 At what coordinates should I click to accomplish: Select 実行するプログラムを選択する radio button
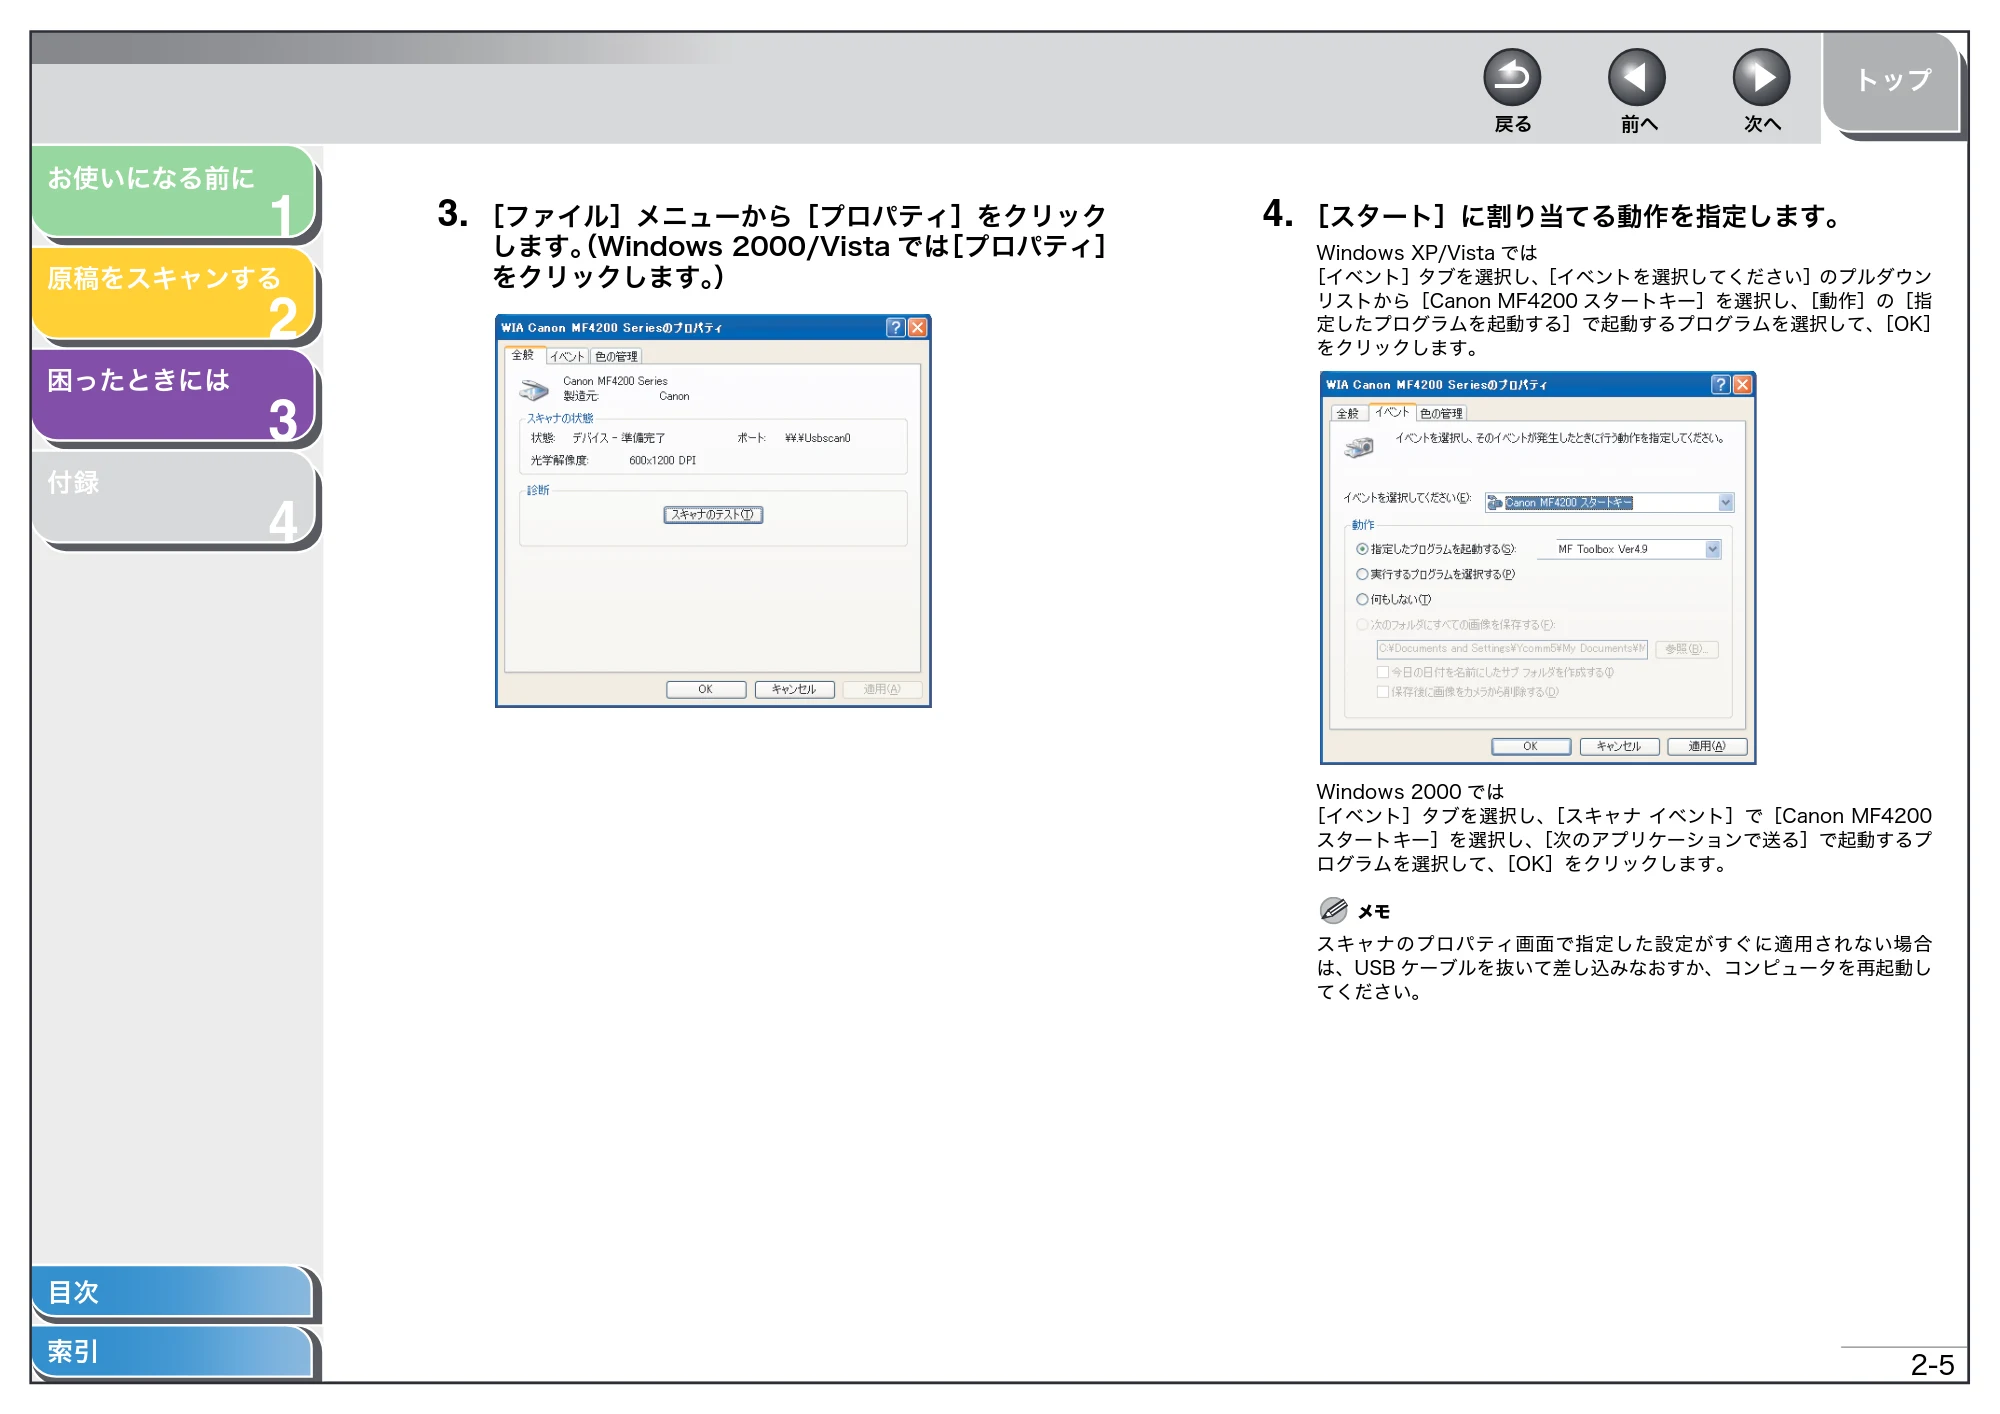point(1362,574)
